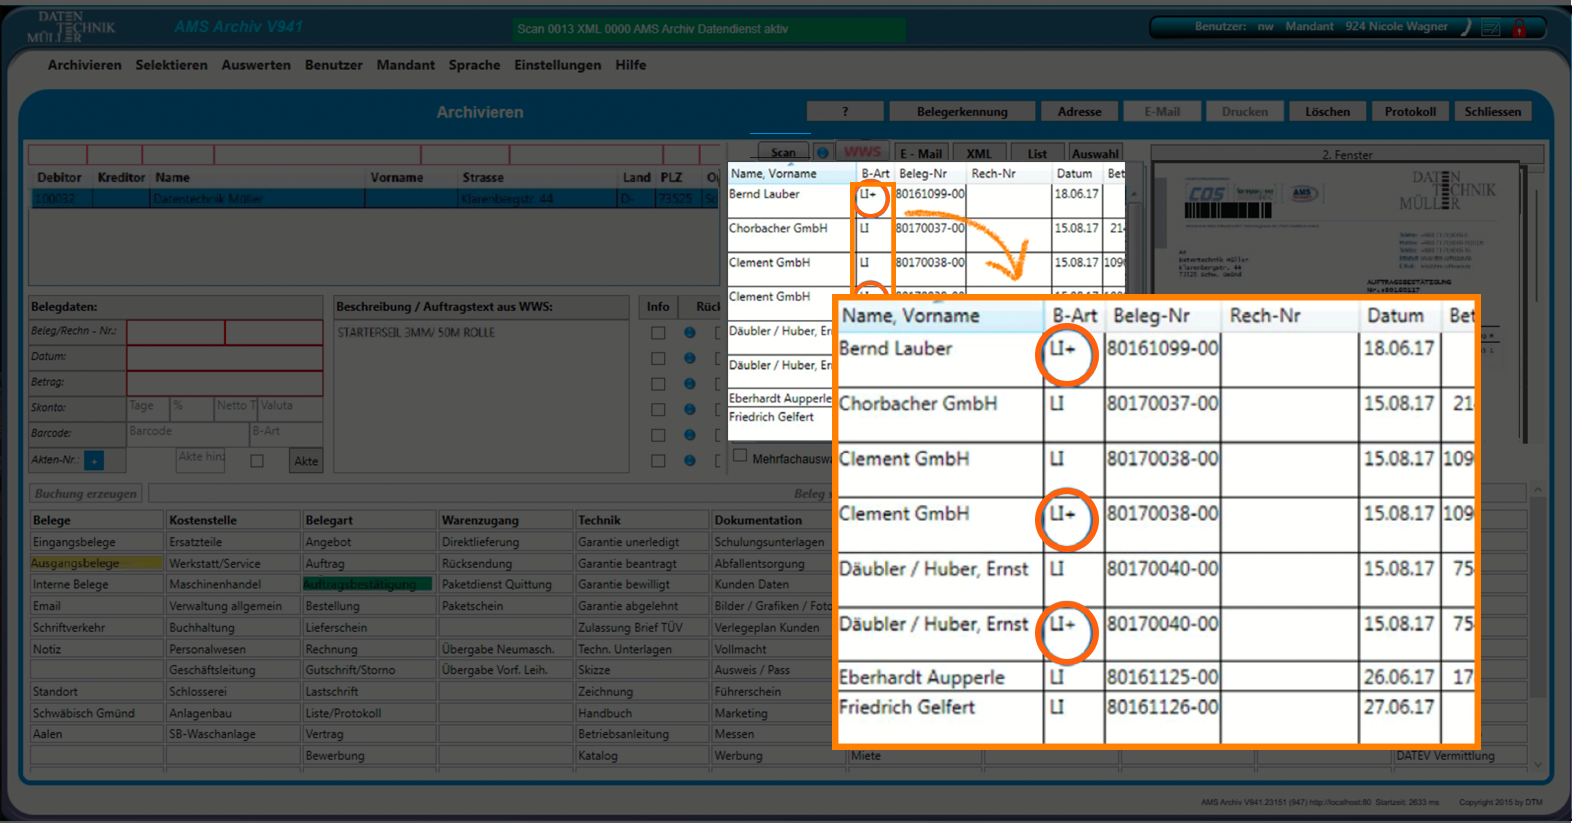Toggle the checkbox left of Akte button
The image size is (1572, 825).
coord(257,461)
